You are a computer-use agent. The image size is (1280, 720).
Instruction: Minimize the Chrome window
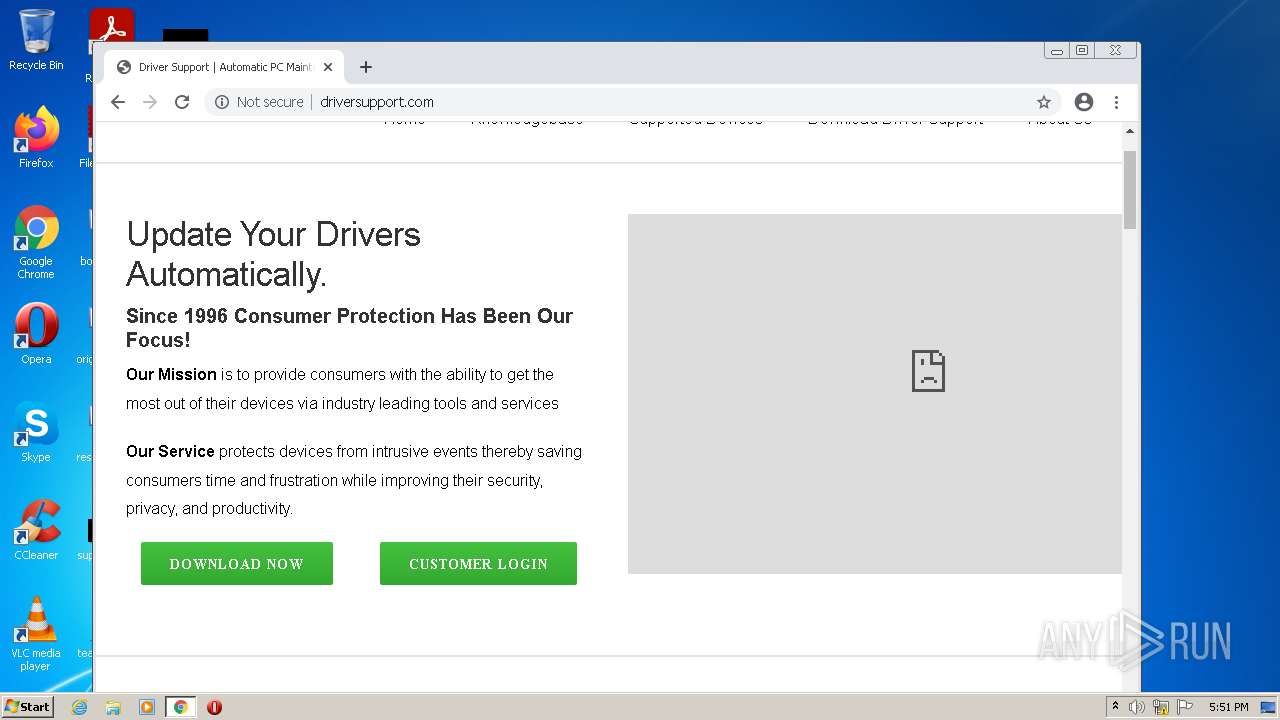point(1057,50)
